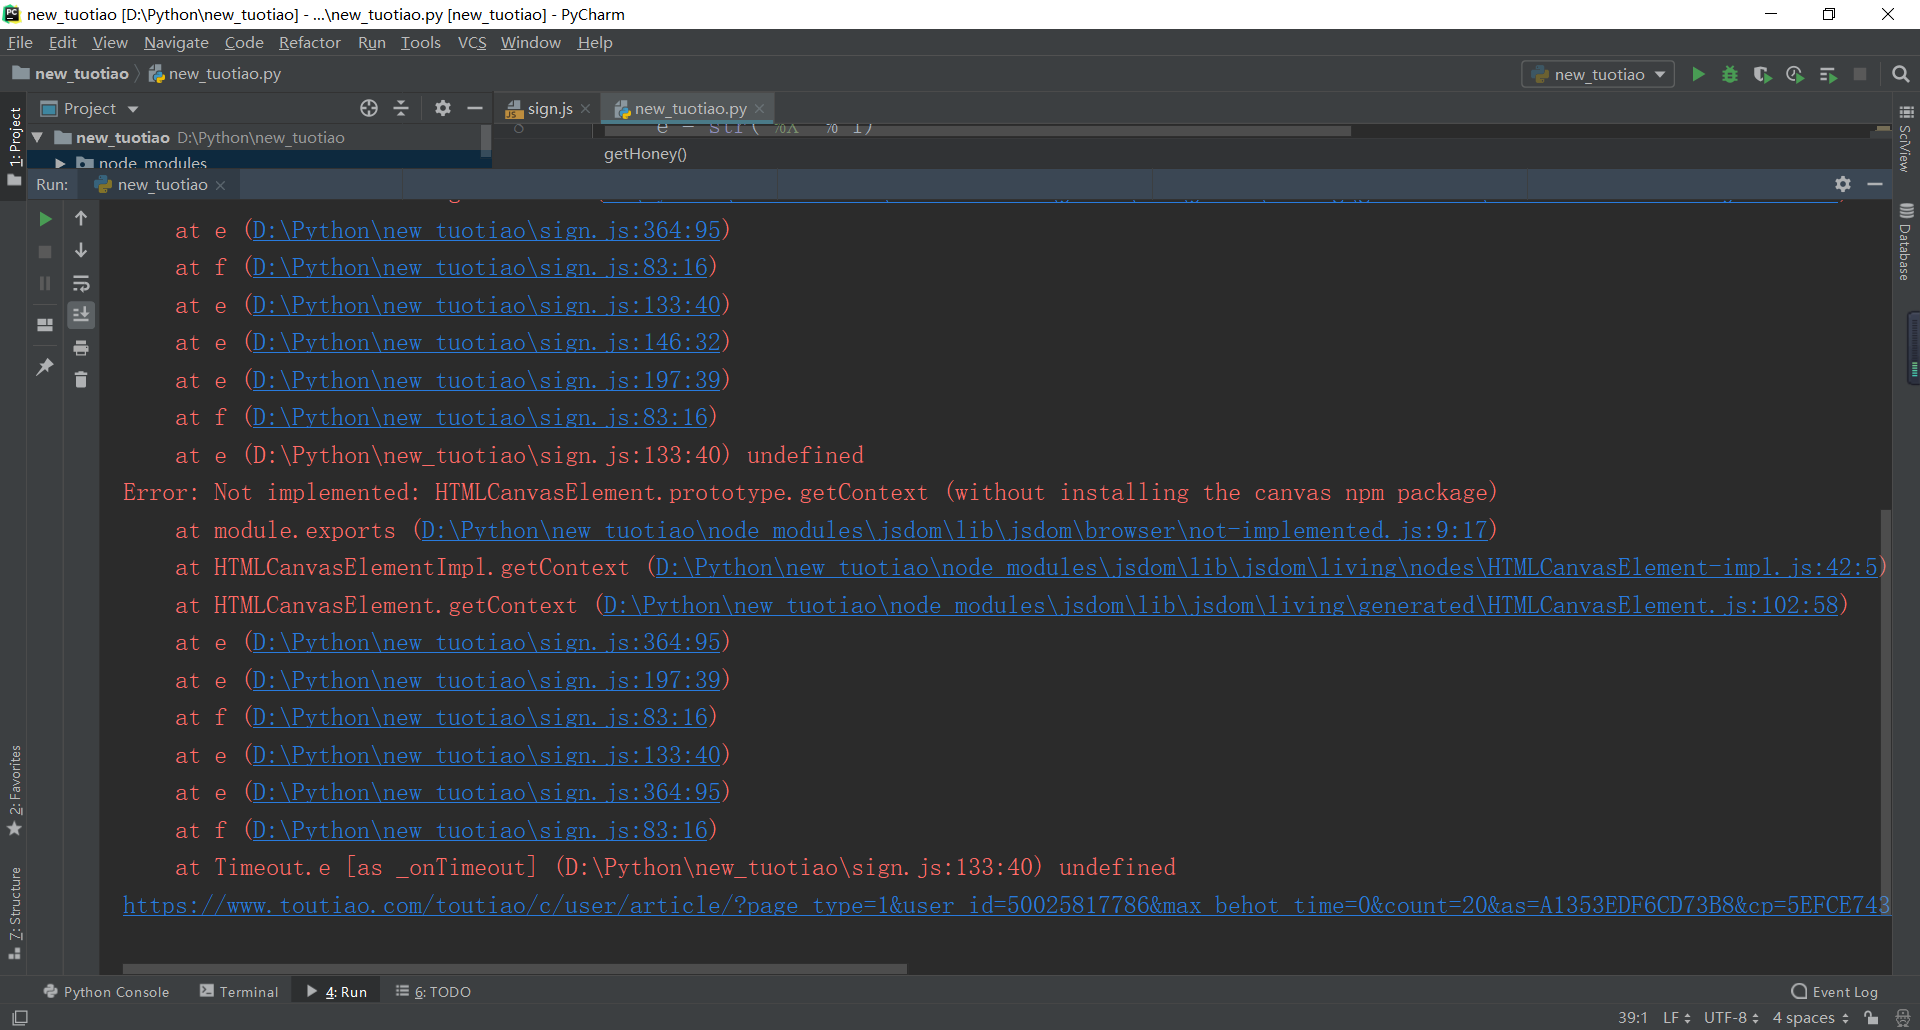This screenshot has width=1920, height=1030.
Task: Run with concurrency diagram icon
Action: tap(1828, 74)
